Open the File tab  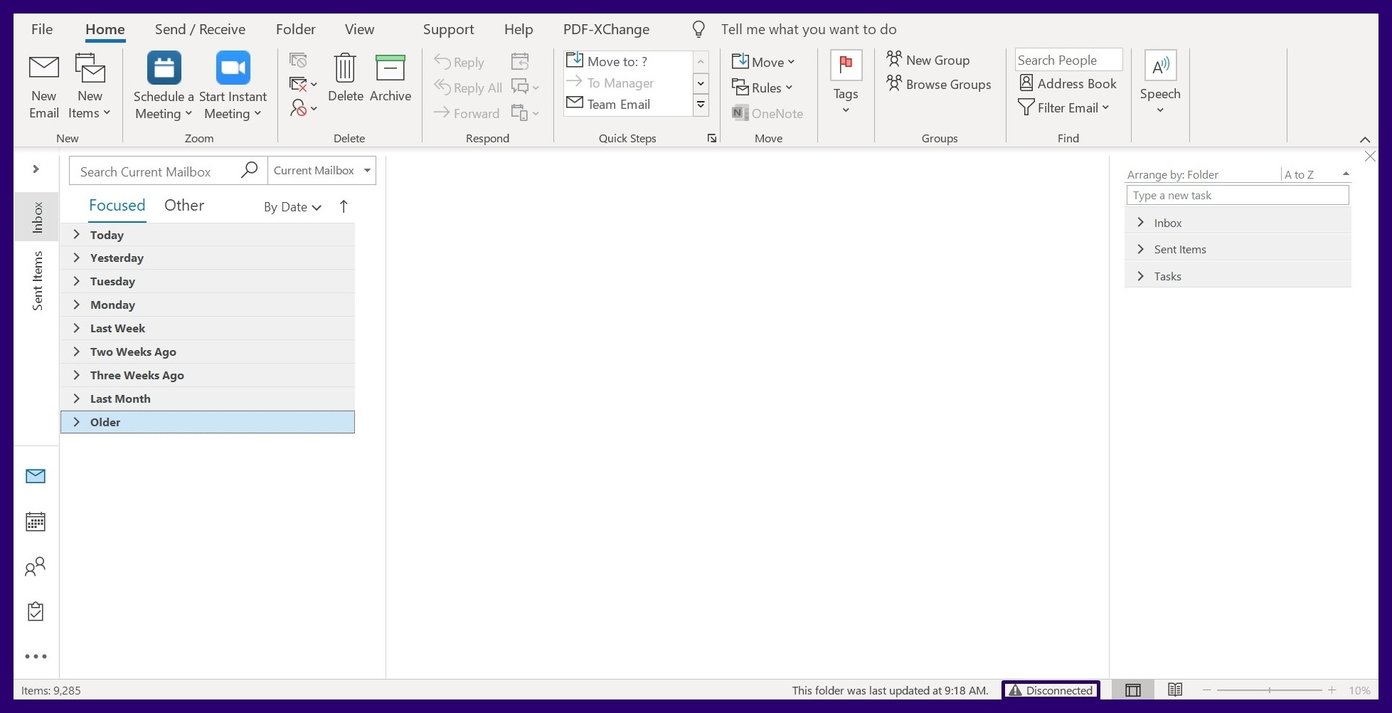pos(42,29)
